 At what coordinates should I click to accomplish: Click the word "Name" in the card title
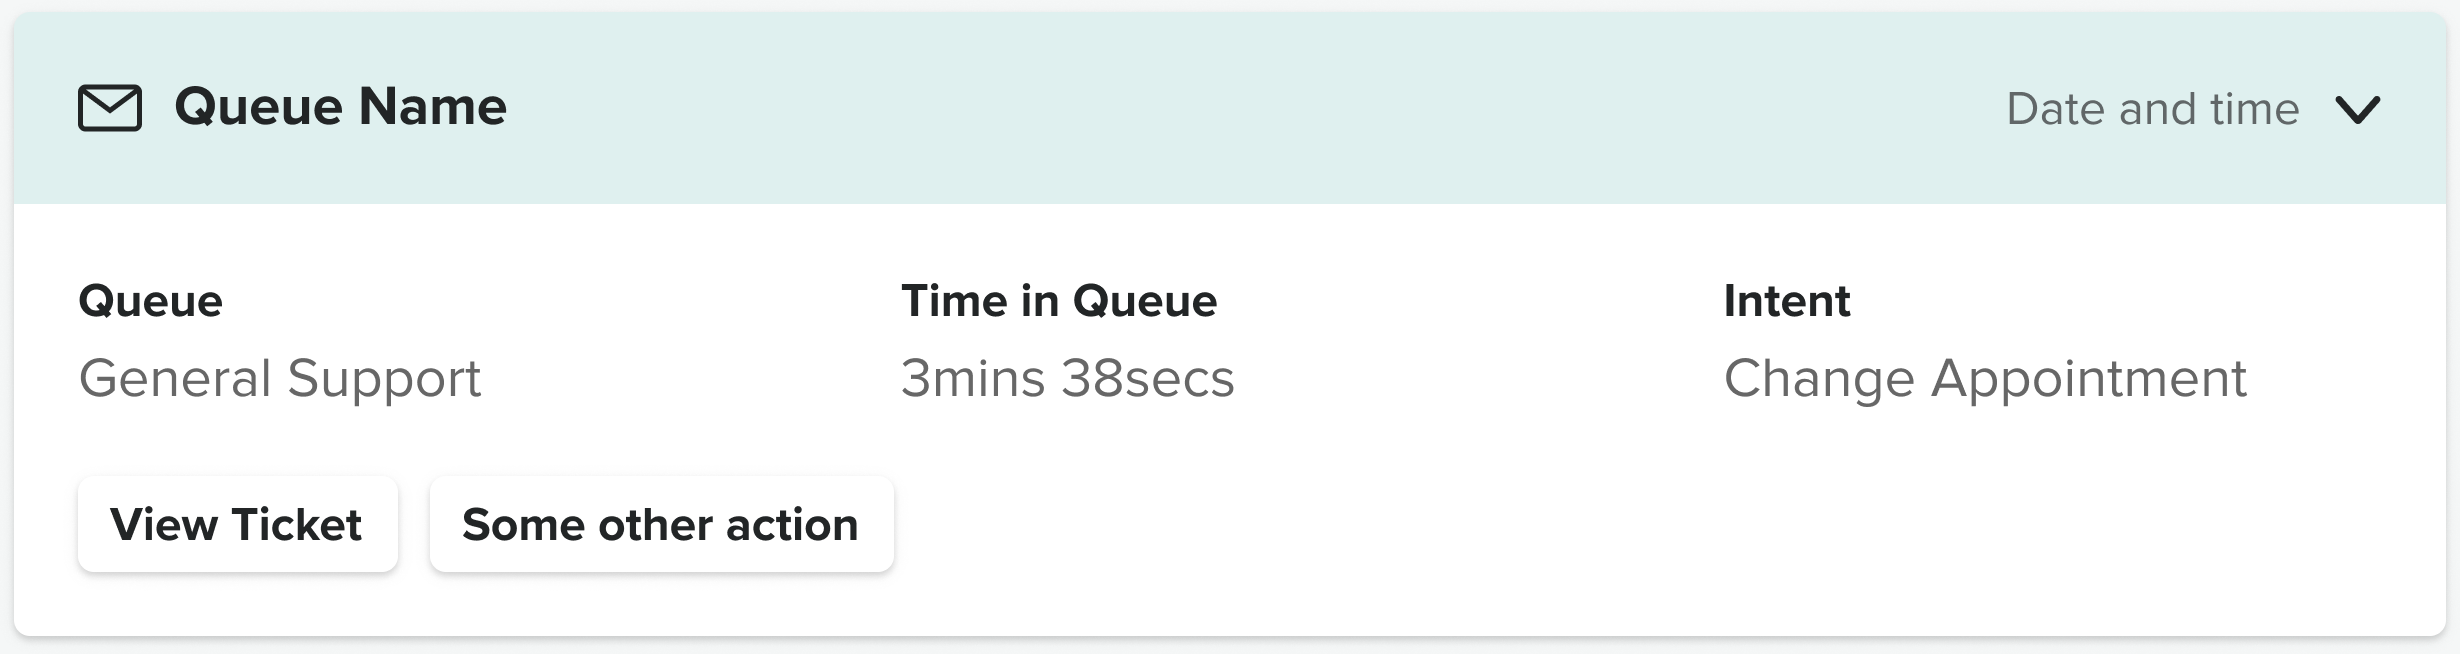(432, 107)
